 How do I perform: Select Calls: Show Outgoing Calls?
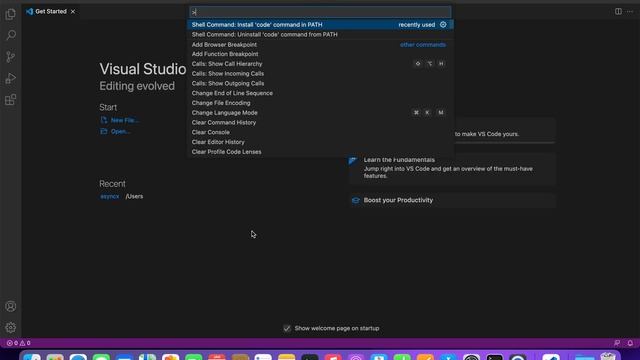click(x=320, y=83)
